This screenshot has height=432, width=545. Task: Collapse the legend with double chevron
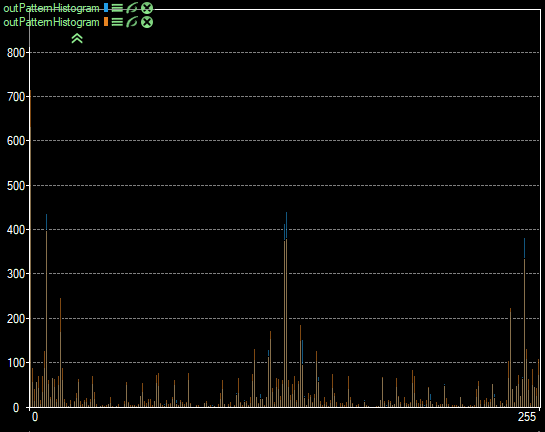tap(77, 38)
